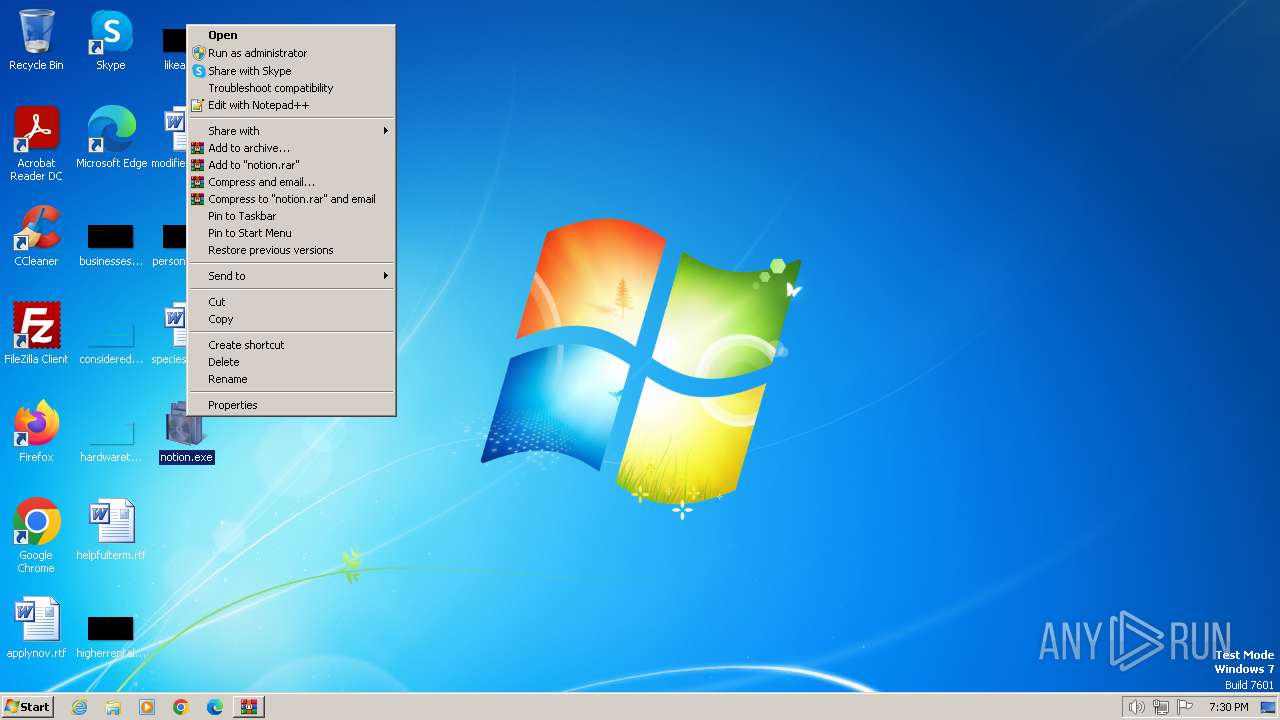
Task: Choose Delete in the context menu
Action: [291, 362]
